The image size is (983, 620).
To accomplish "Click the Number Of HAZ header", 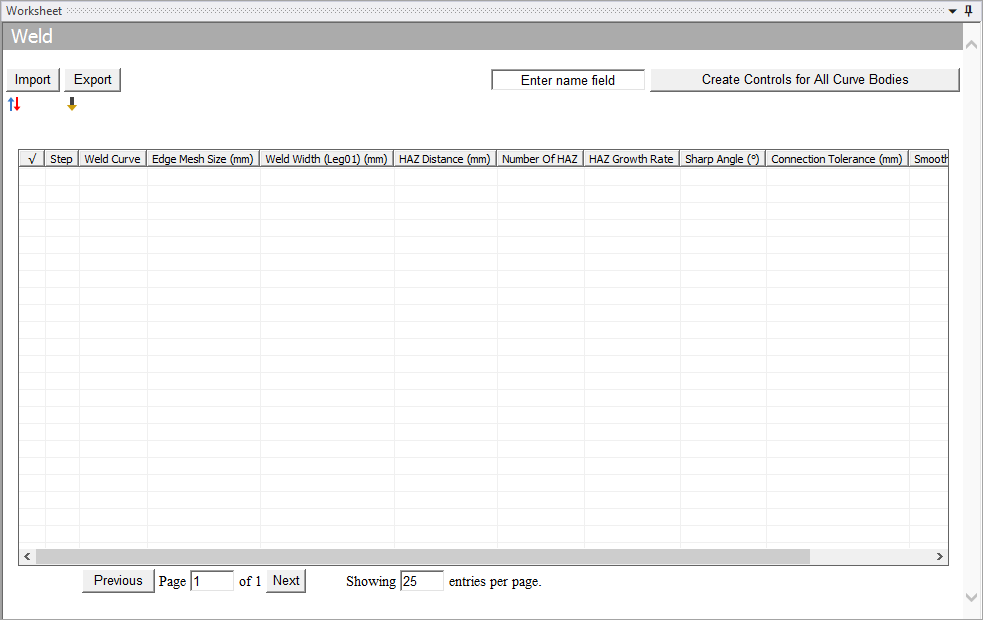I will coord(540,159).
